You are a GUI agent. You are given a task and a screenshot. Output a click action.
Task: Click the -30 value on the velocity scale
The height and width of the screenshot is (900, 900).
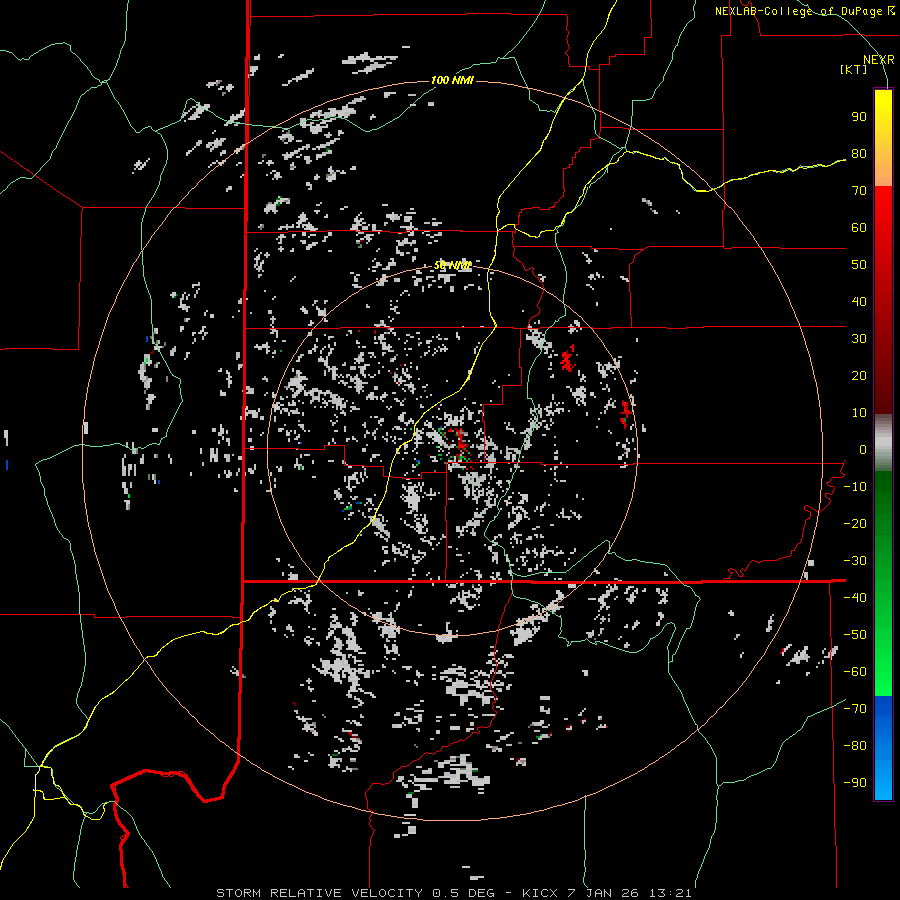[855, 561]
